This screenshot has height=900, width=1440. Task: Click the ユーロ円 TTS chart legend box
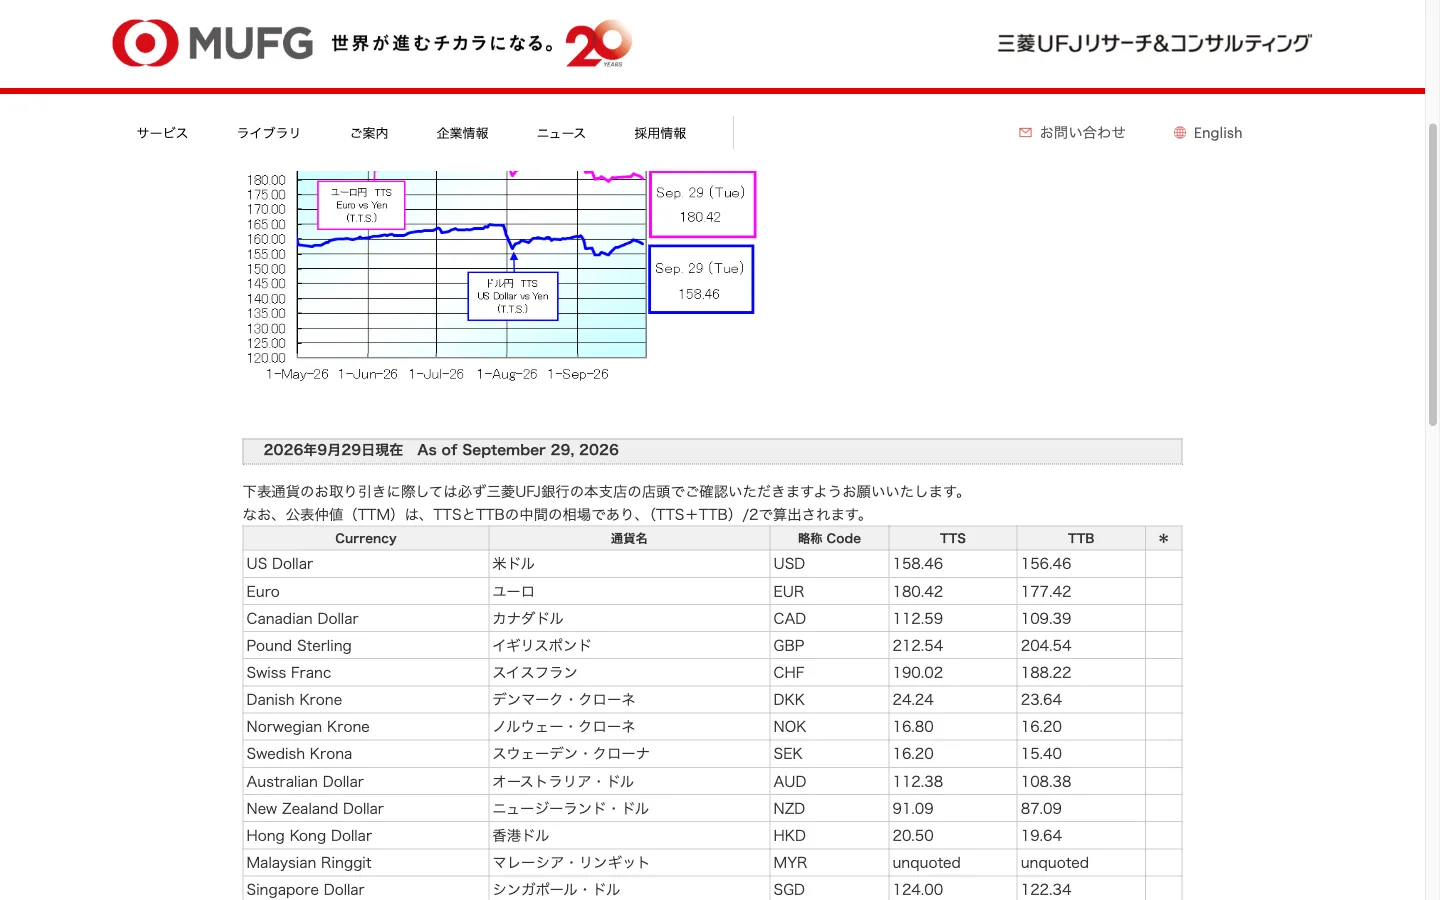pos(362,205)
